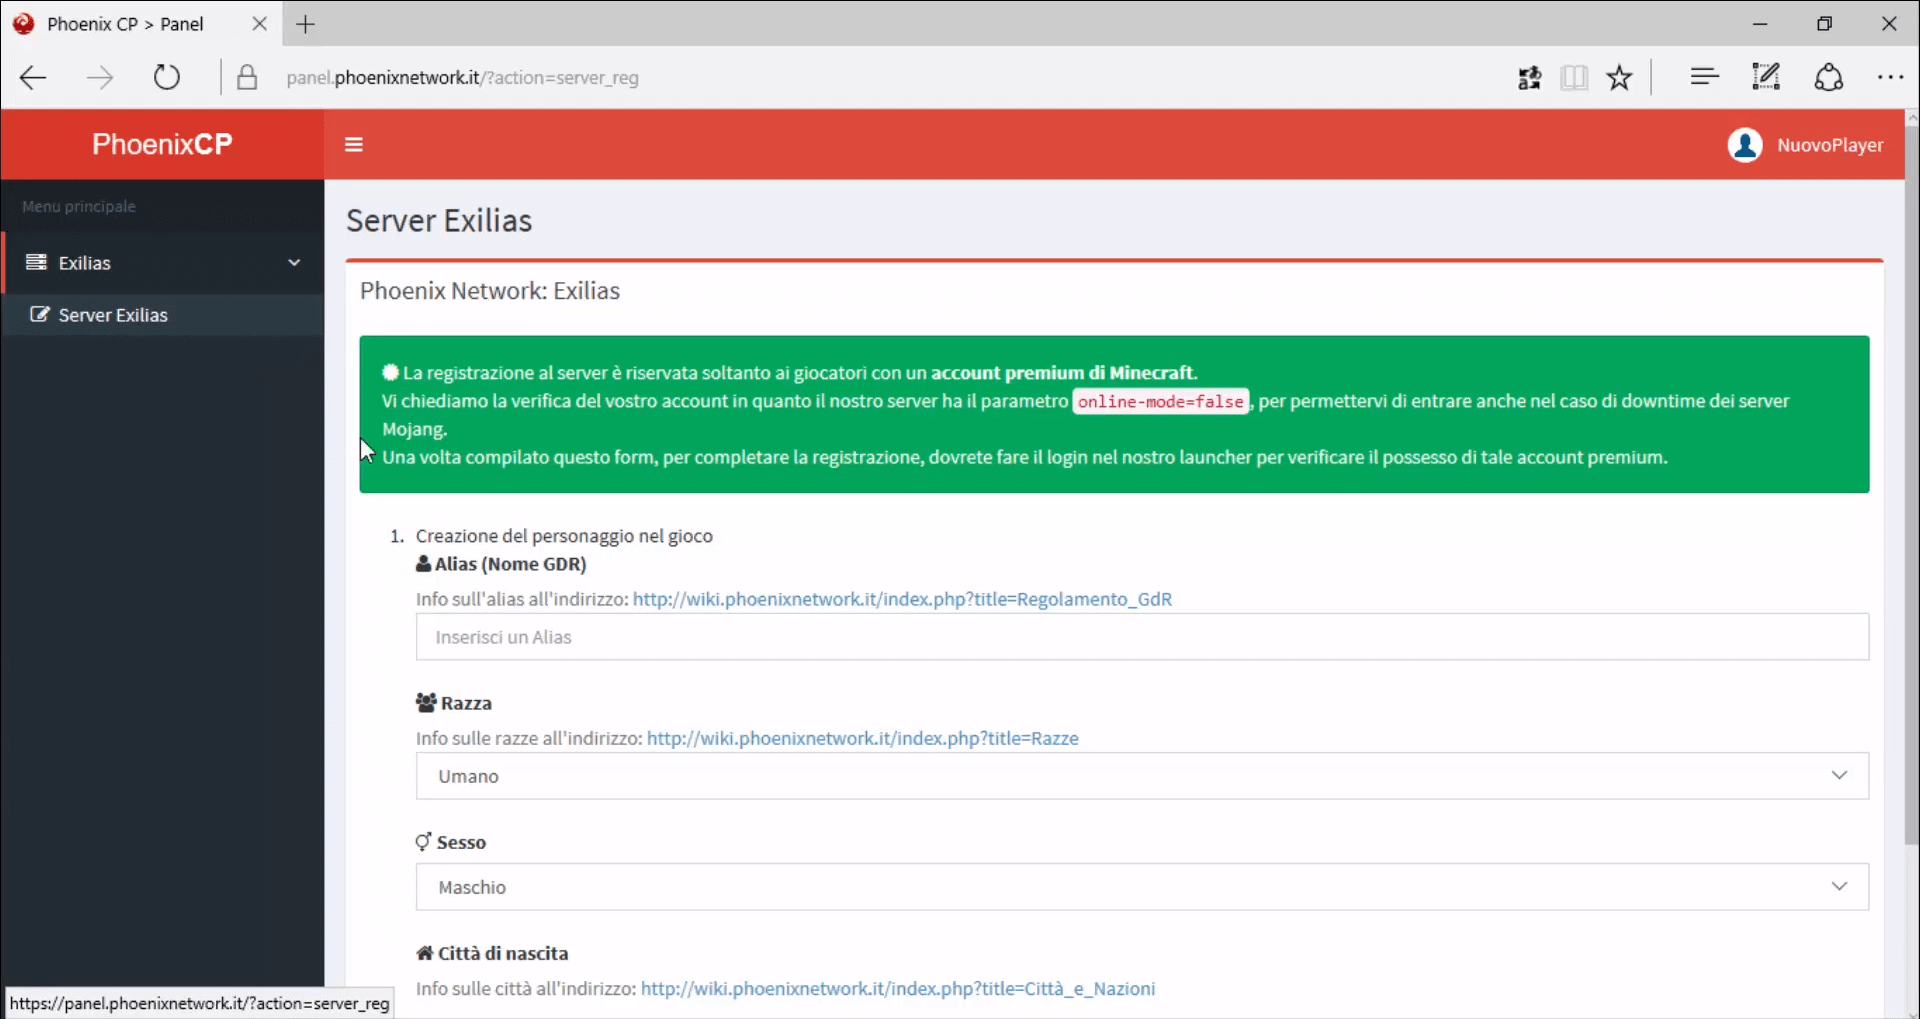The image size is (1920, 1019).
Task: Open the Regolamento_GdR wiki link
Action: (901, 599)
